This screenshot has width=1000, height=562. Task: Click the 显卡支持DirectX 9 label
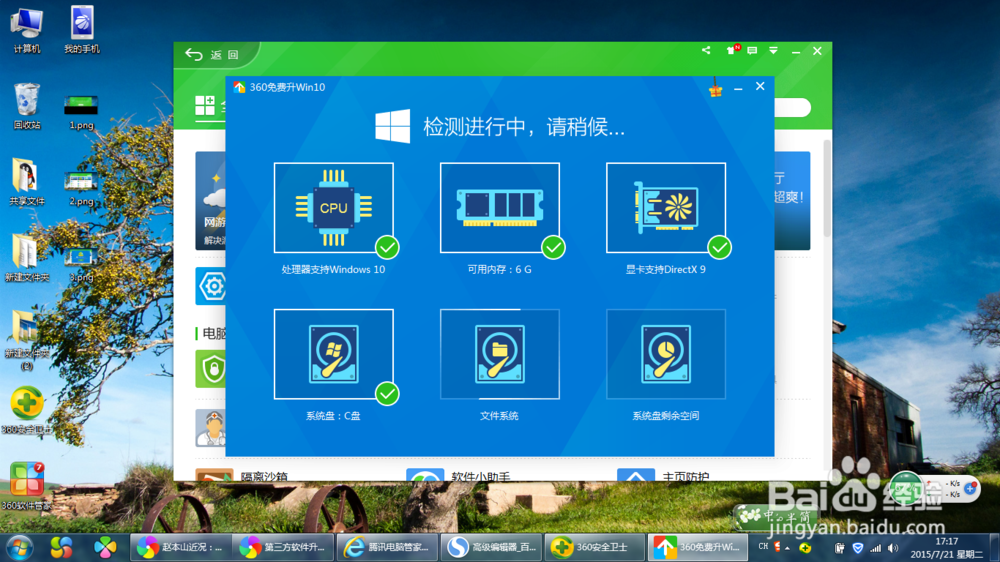[x=666, y=270]
